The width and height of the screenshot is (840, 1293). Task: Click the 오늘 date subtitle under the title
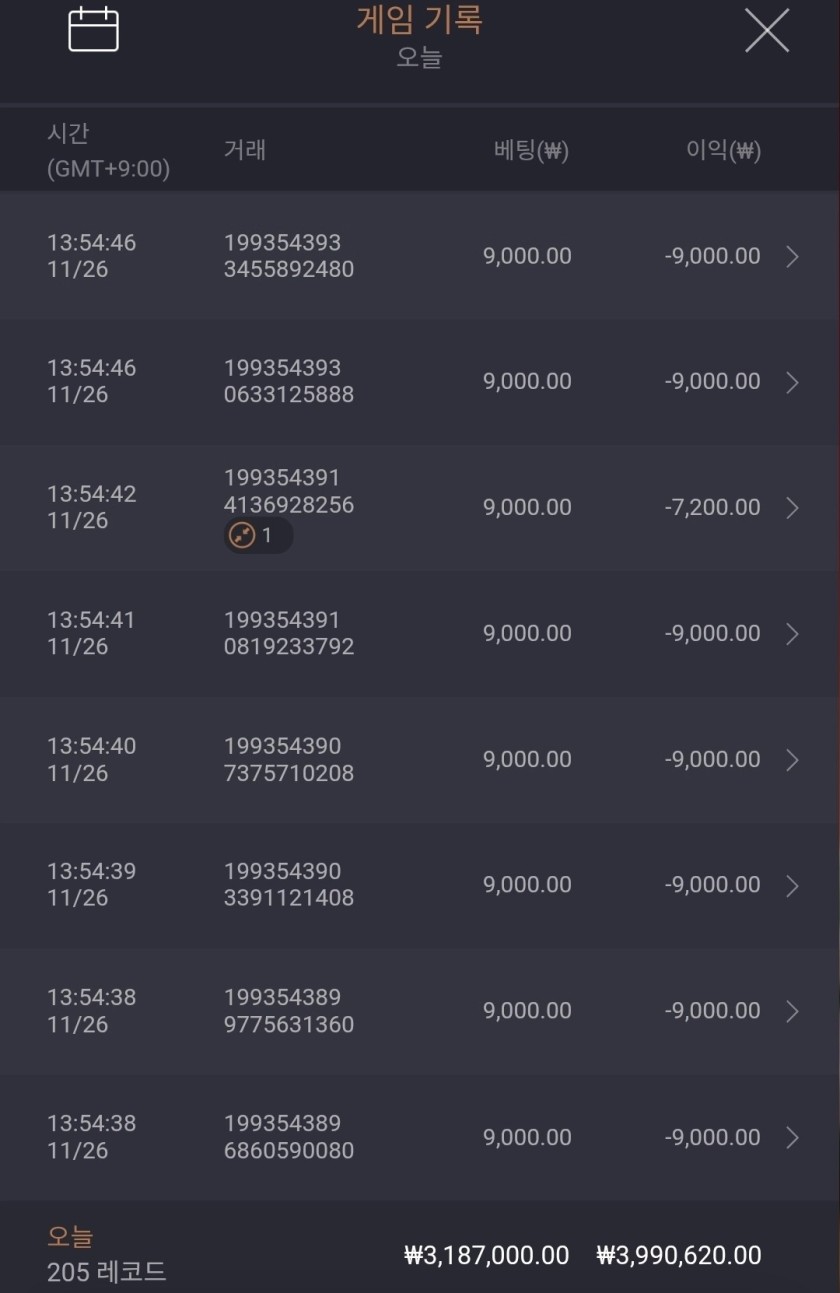pos(419,57)
